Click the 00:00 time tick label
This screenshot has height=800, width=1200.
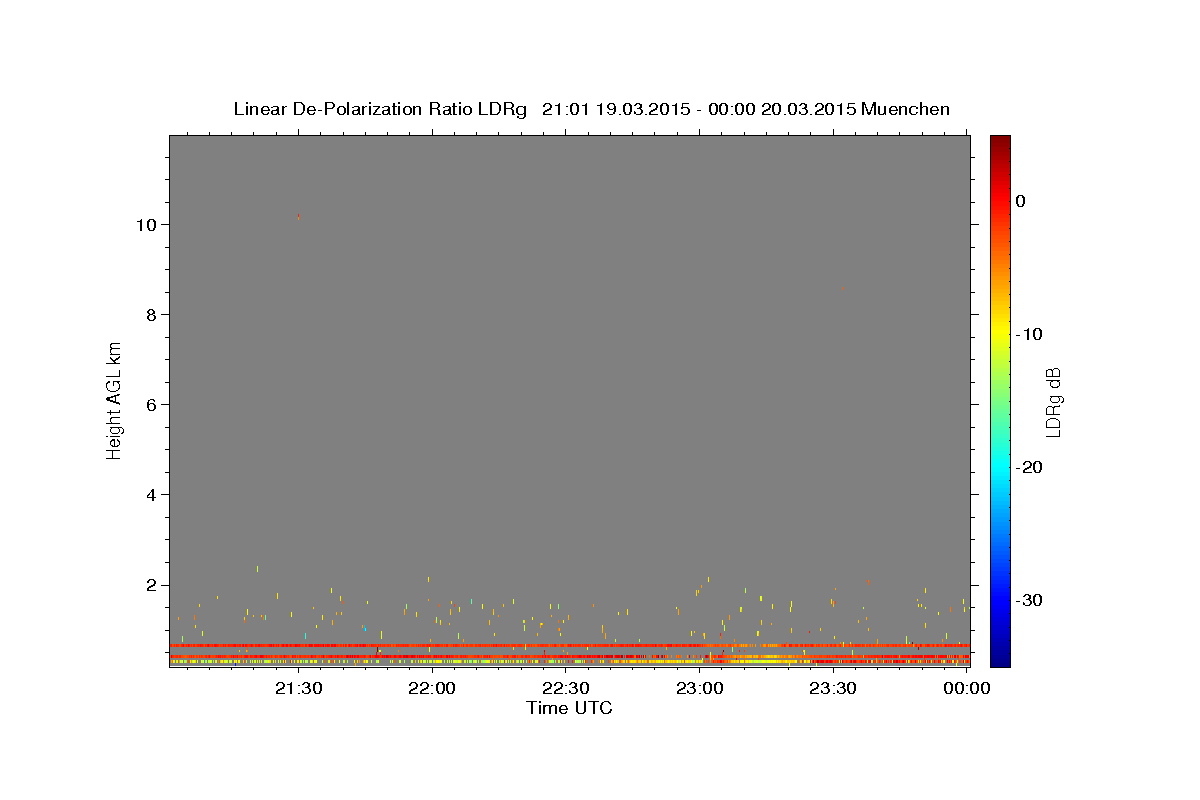coord(966,688)
